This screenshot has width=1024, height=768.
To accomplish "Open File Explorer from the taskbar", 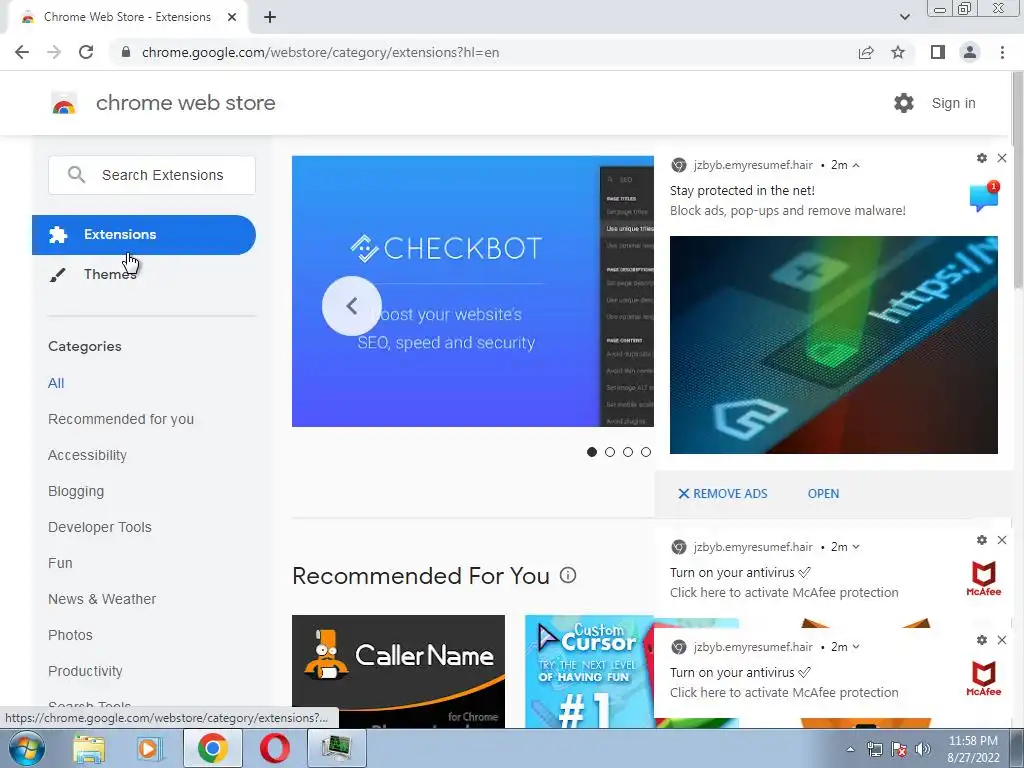I will [88, 748].
